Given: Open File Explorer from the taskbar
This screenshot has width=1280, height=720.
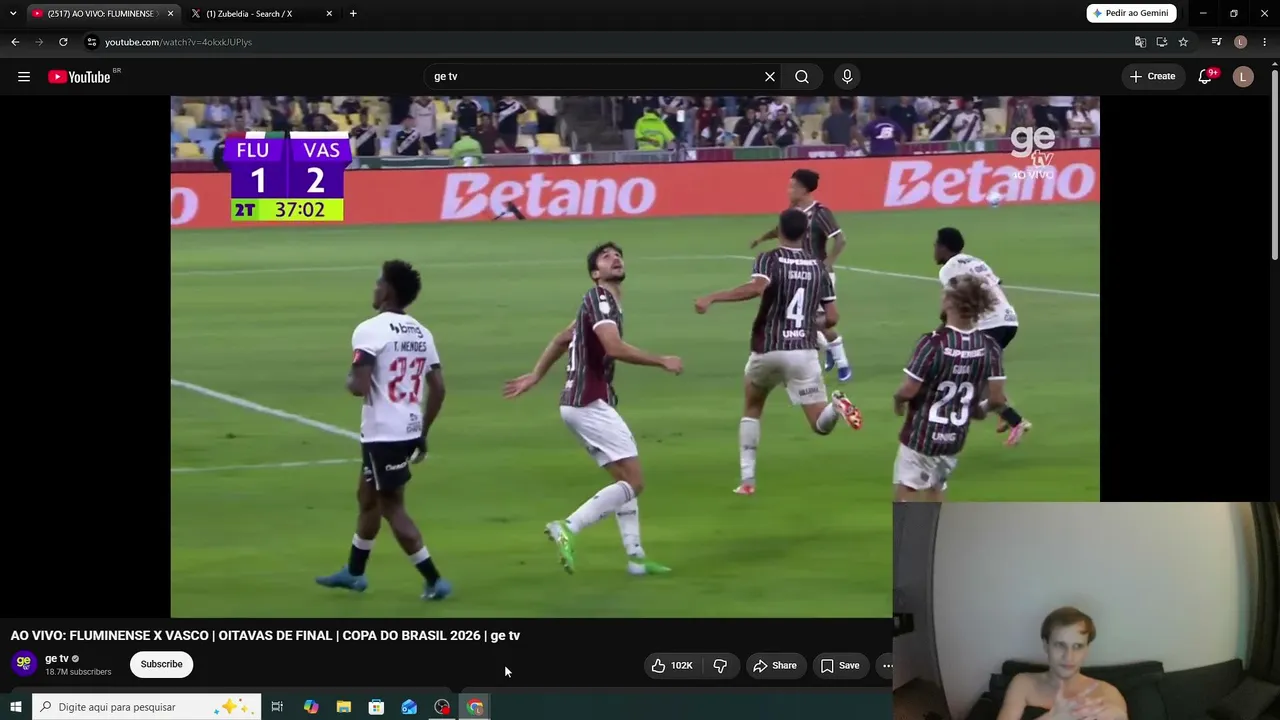Looking at the screenshot, I should pyautogui.click(x=344, y=707).
